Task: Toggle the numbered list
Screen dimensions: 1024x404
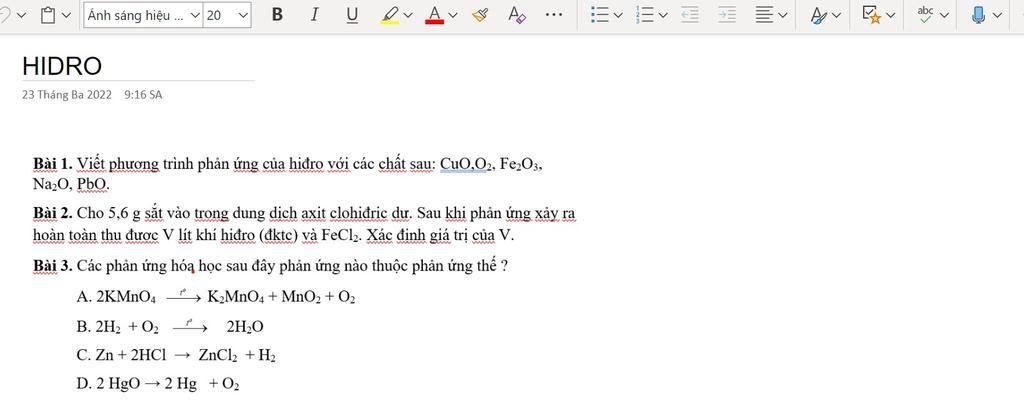Action: click(x=645, y=15)
